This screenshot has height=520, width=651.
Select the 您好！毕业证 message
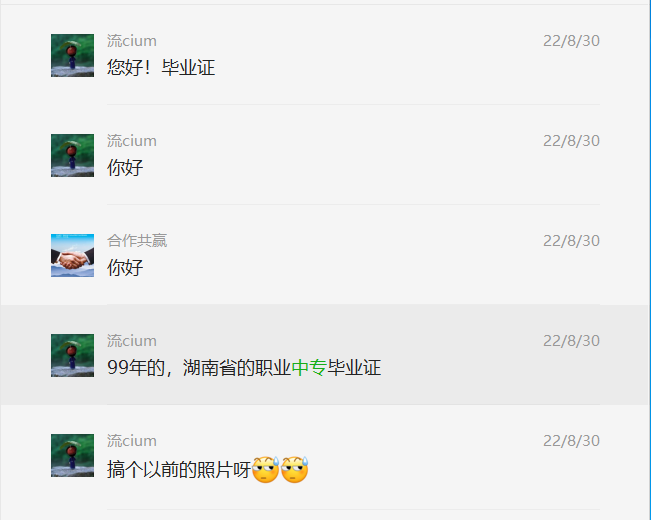(161, 68)
